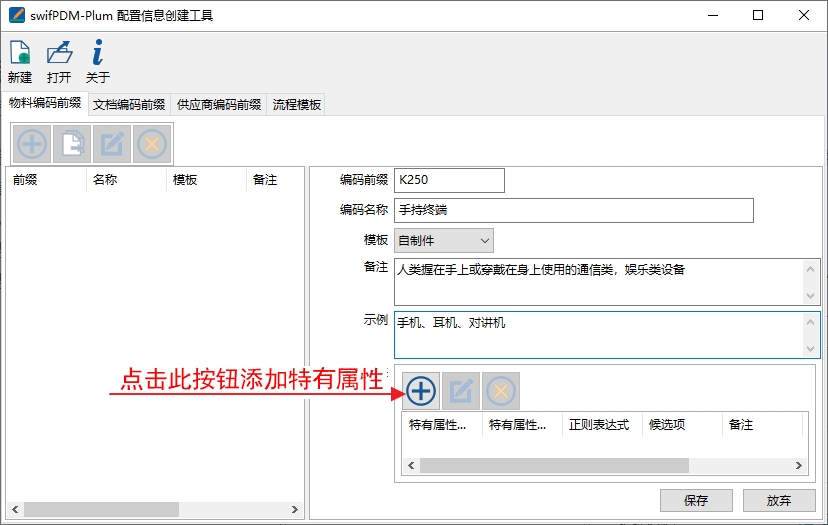Click the attribute table horizontal scrollbar
This screenshot has width=828, height=525.
pyautogui.click(x=555, y=466)
